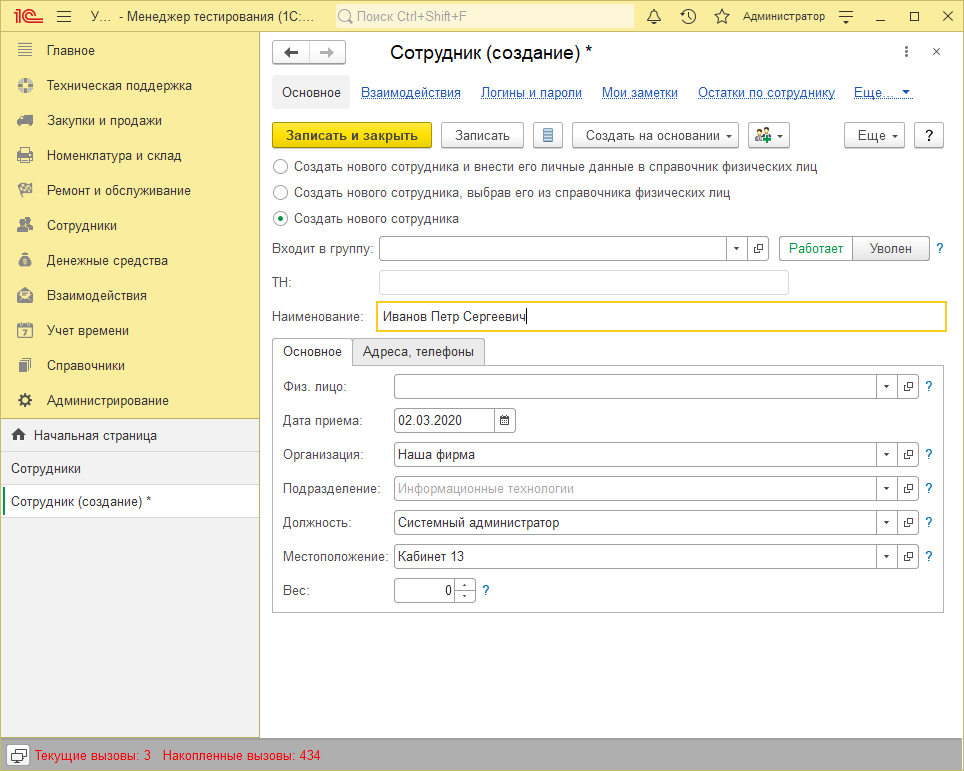Viewport: 964px width, 771px height.
Task: Open the history clock icon
Action: pyautogui.click(x=688, y=17)
